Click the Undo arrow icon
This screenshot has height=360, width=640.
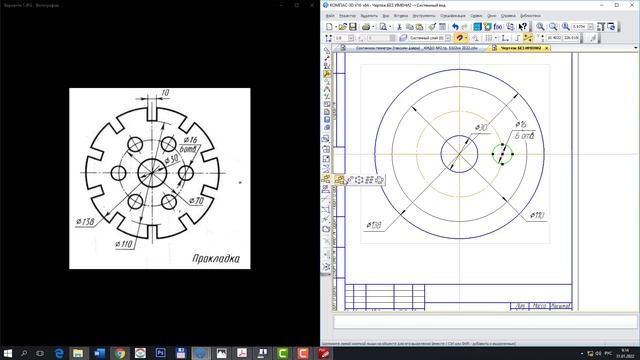(x=455, y=27)
